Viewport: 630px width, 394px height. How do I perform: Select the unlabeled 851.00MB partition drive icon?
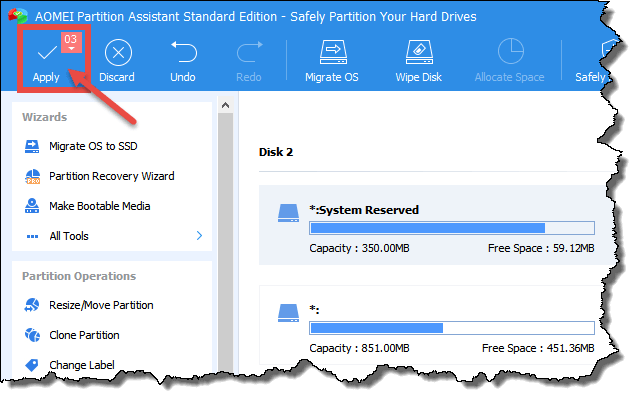pos(288,313)
